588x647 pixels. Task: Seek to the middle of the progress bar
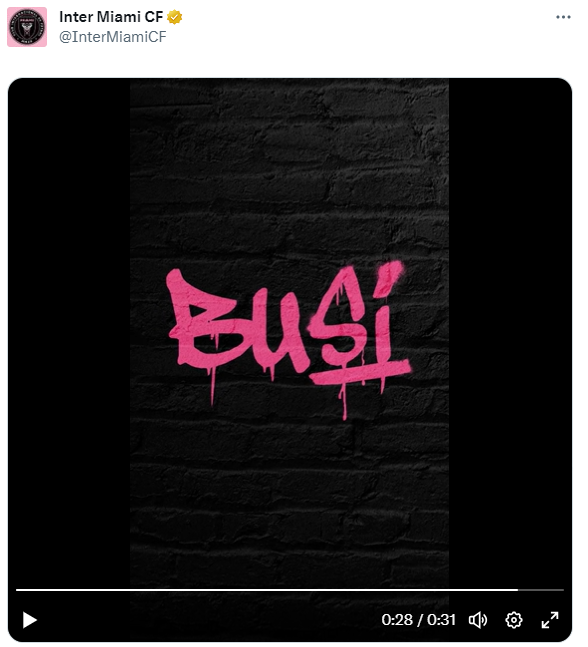(x=290, y=590)
